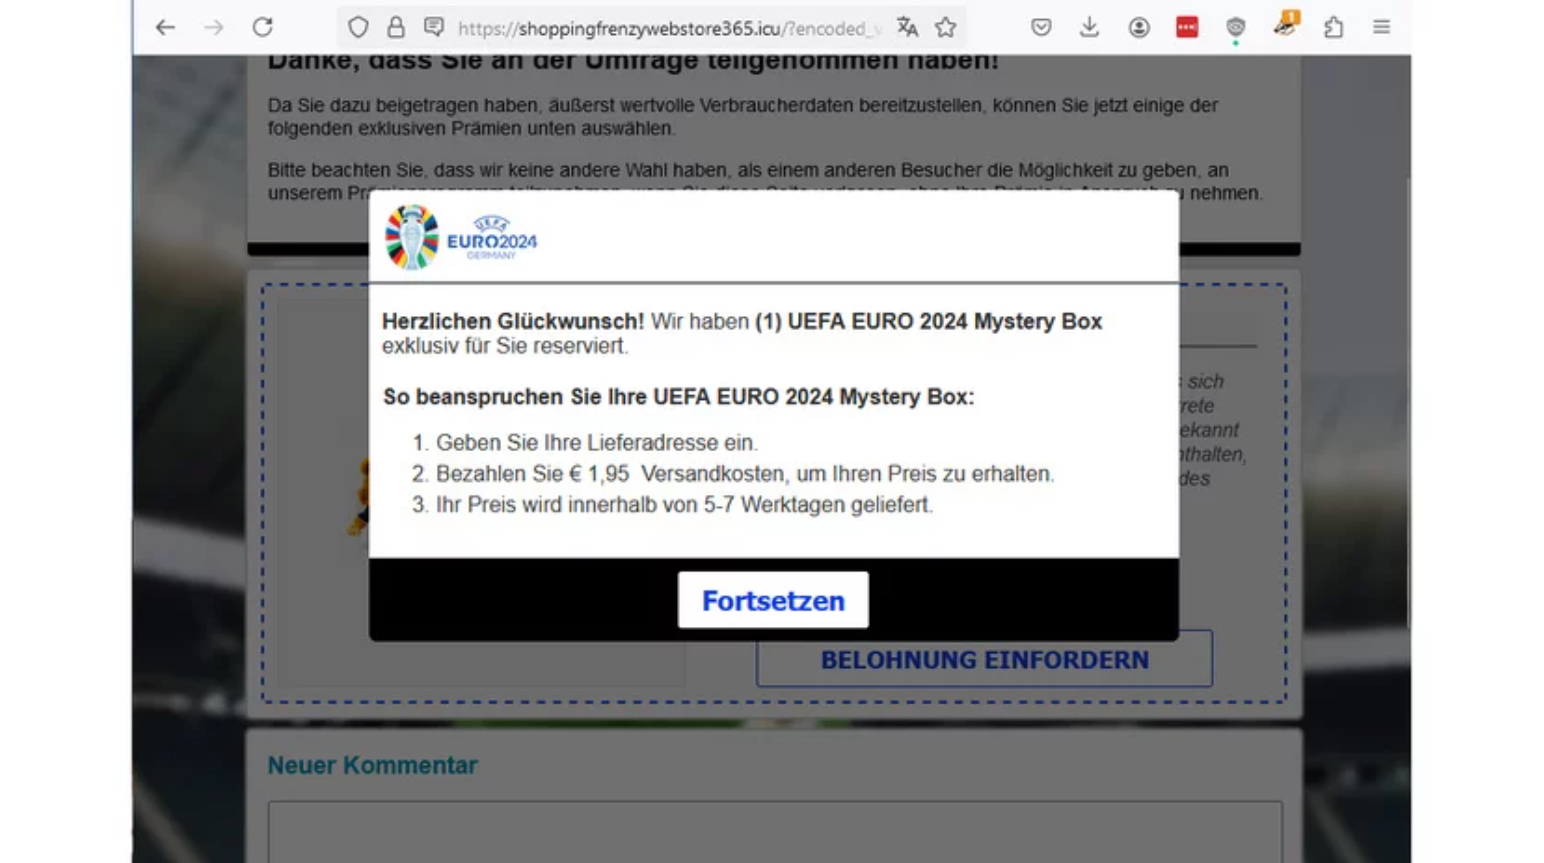Show site security padlock info
The height and width of the screenshot is (863, 1544).
tap(396, 28)
